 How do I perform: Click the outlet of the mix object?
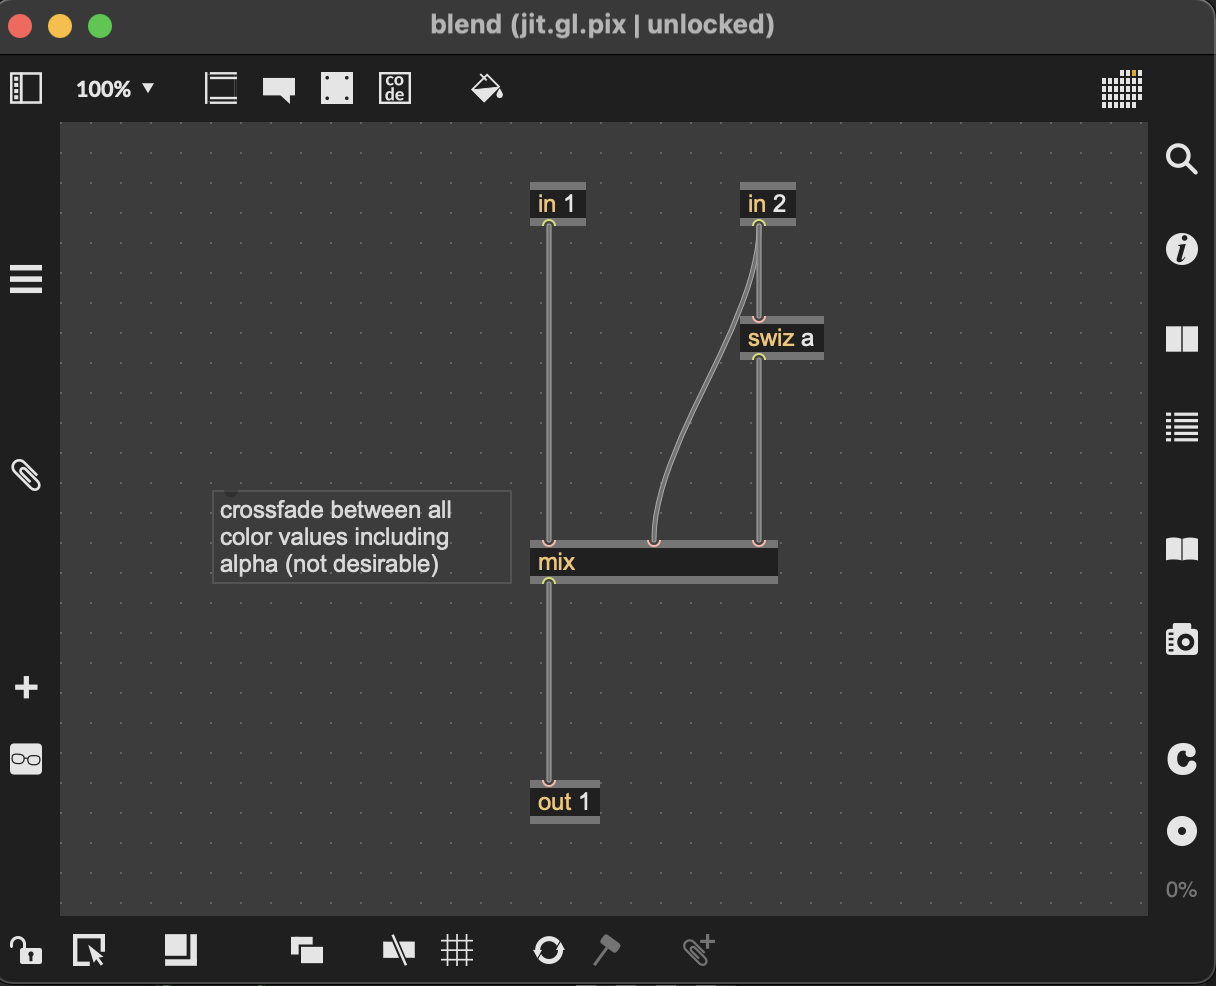tap(549, 582)
